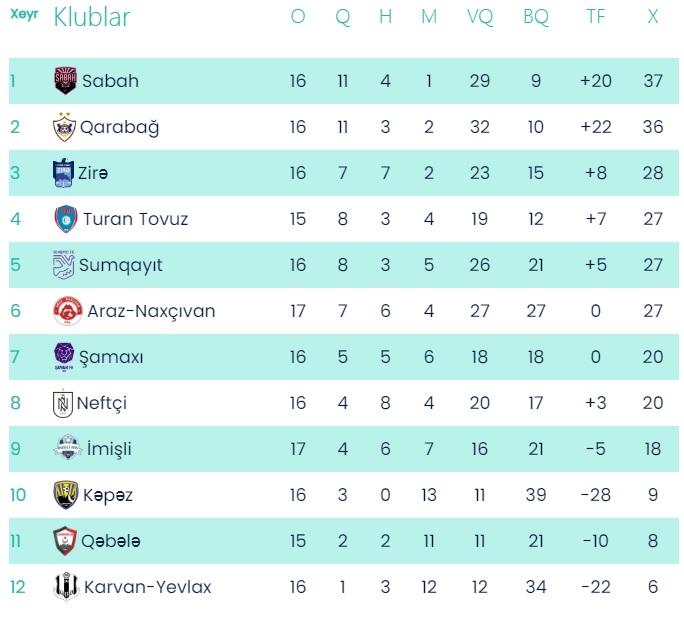Open the Neftçi club badge
The height and width of the screenshot is (618, 684).
[63, 403]
